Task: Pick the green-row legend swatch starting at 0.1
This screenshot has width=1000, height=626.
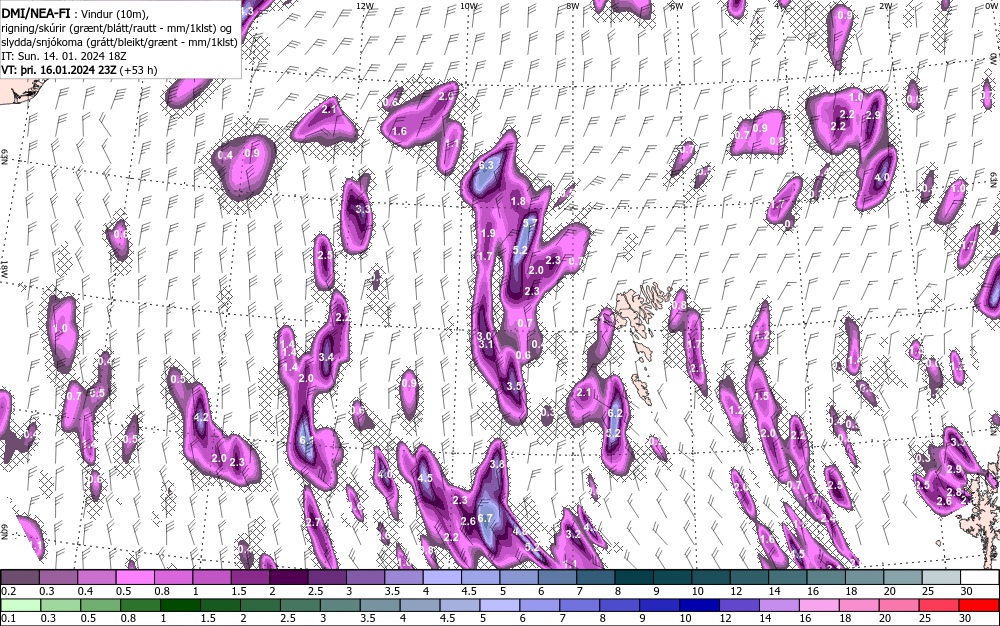Action: coord(21,605)
